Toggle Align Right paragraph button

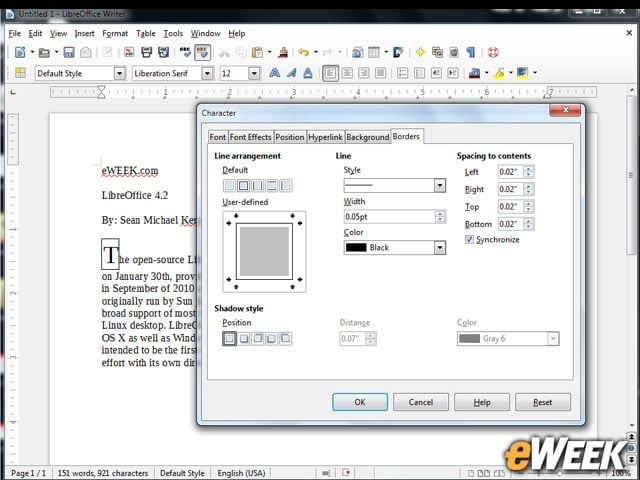[x=363, y=73]
